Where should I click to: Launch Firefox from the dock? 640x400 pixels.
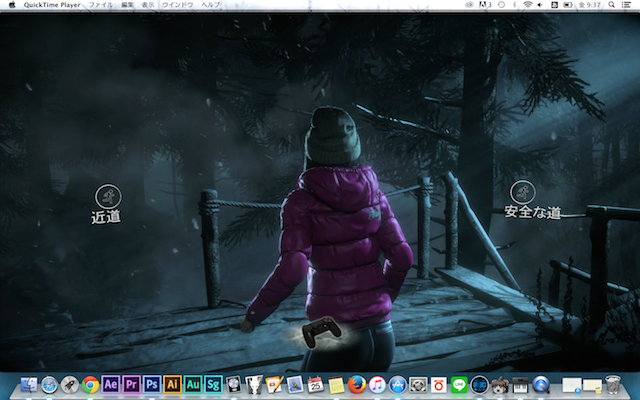coord(356,384)
